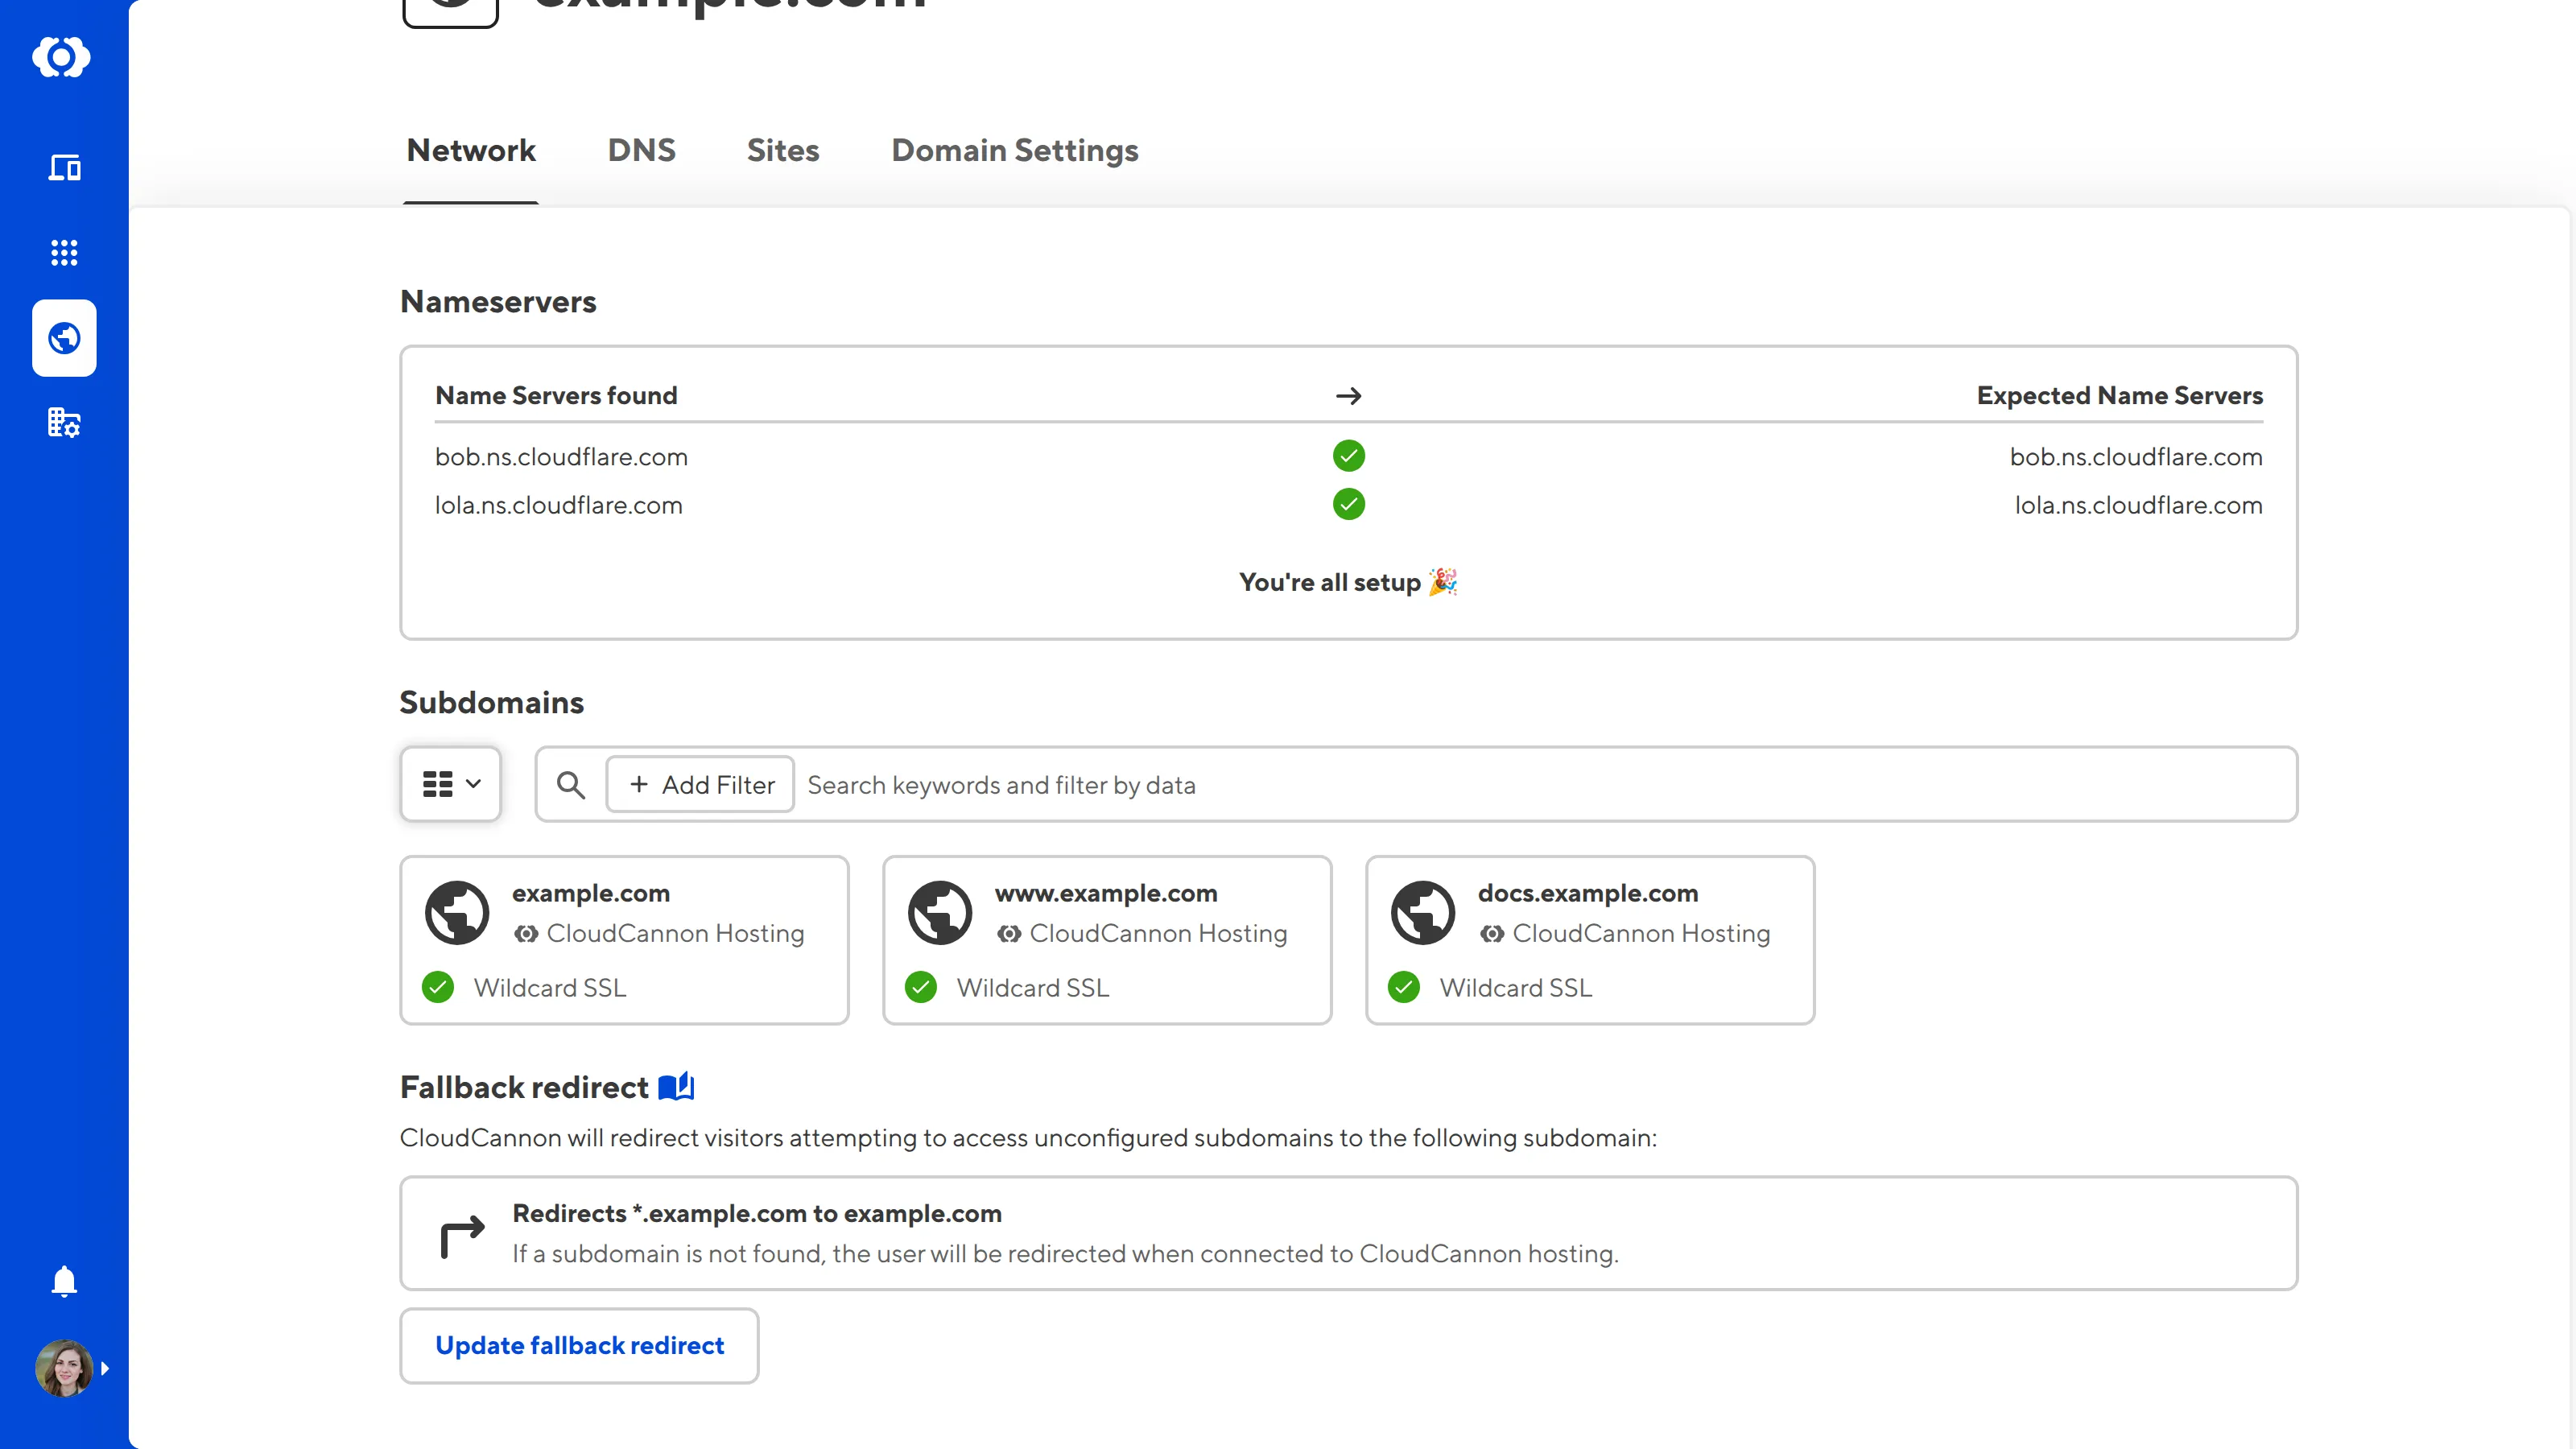Viewport: 2576px width, 1449px height.
Task: Focus the subdomain search keywords field
Action: (x=1500, y=785)
